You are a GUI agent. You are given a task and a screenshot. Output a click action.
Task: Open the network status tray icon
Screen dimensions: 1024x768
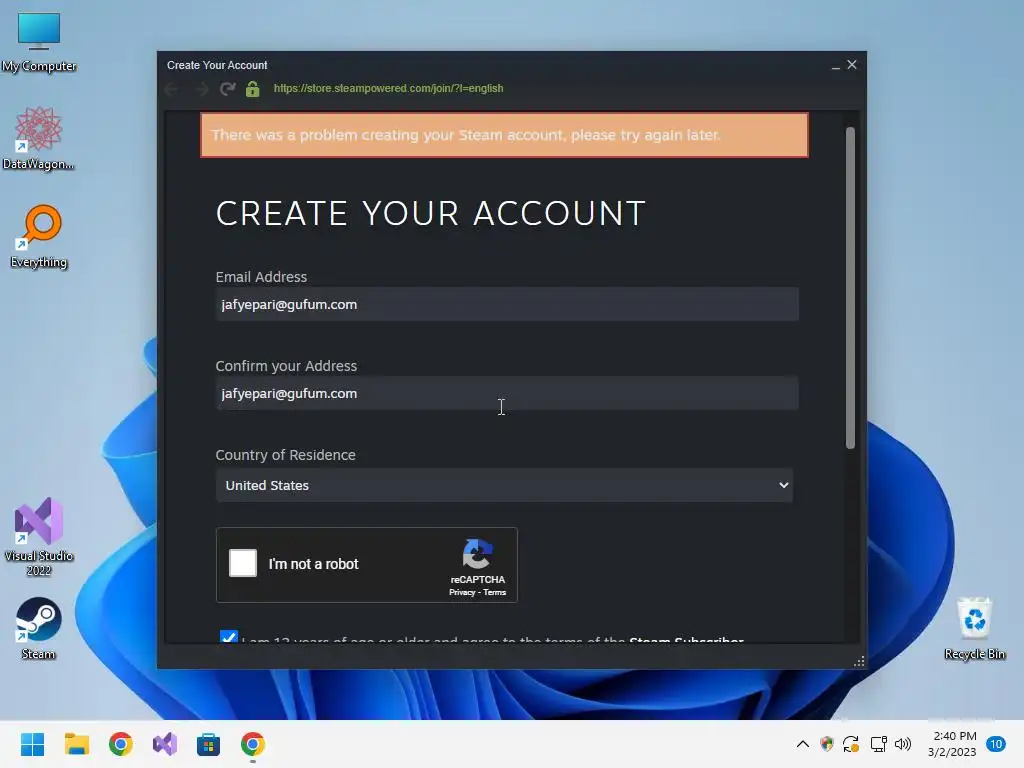point(878,744)
